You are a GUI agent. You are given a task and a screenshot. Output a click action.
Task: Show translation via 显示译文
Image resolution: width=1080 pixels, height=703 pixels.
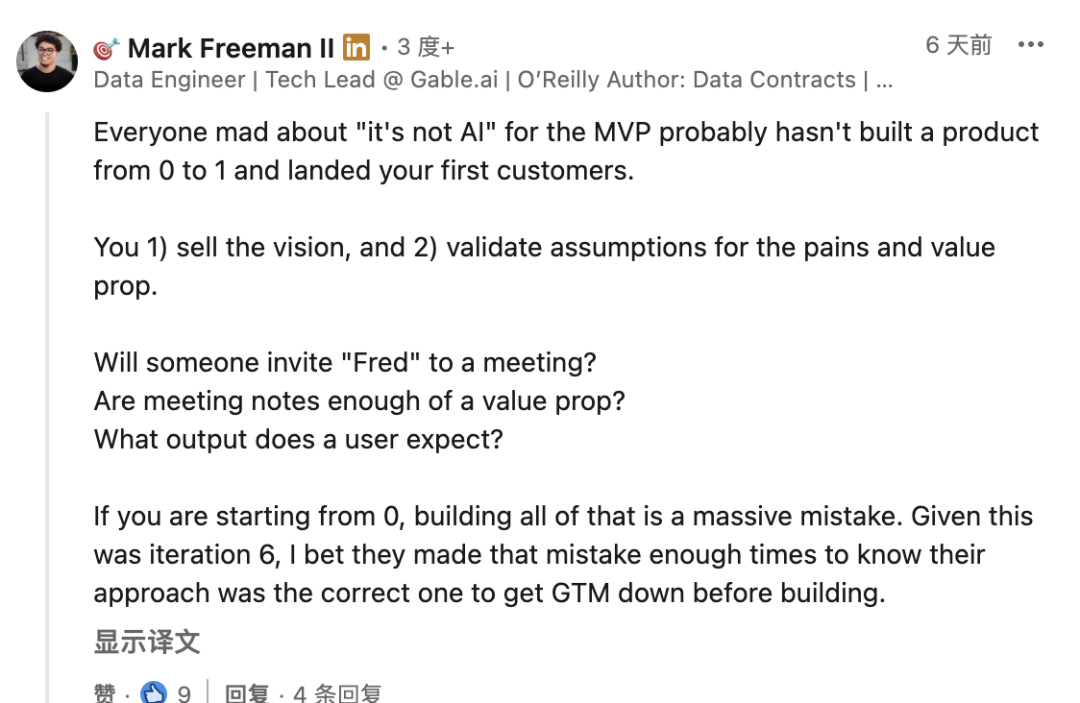[147, 641]
